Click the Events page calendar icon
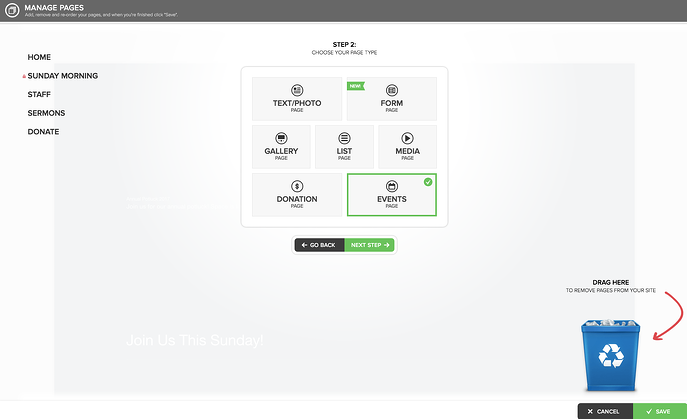Image resolution: width=687 pixels, height=419 pixels. (x=392, y=186)
